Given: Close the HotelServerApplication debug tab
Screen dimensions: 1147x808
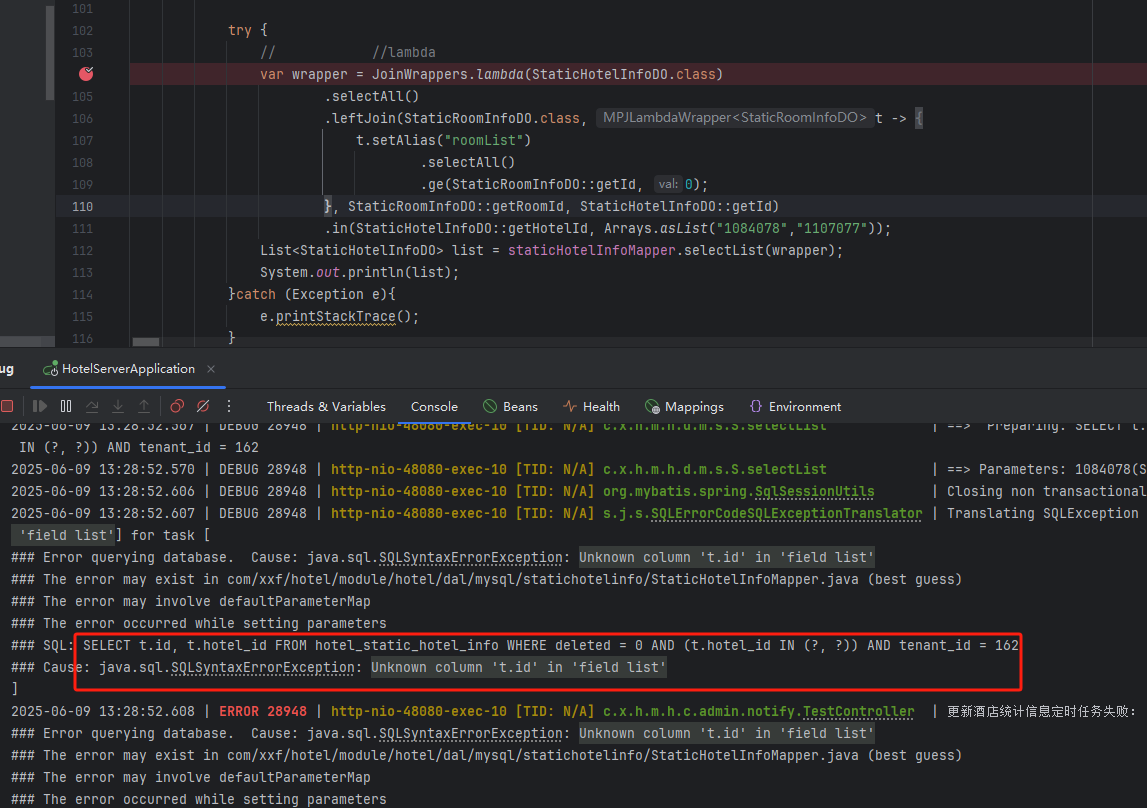Looking at the screenshot, I should (x=211, y=369).
